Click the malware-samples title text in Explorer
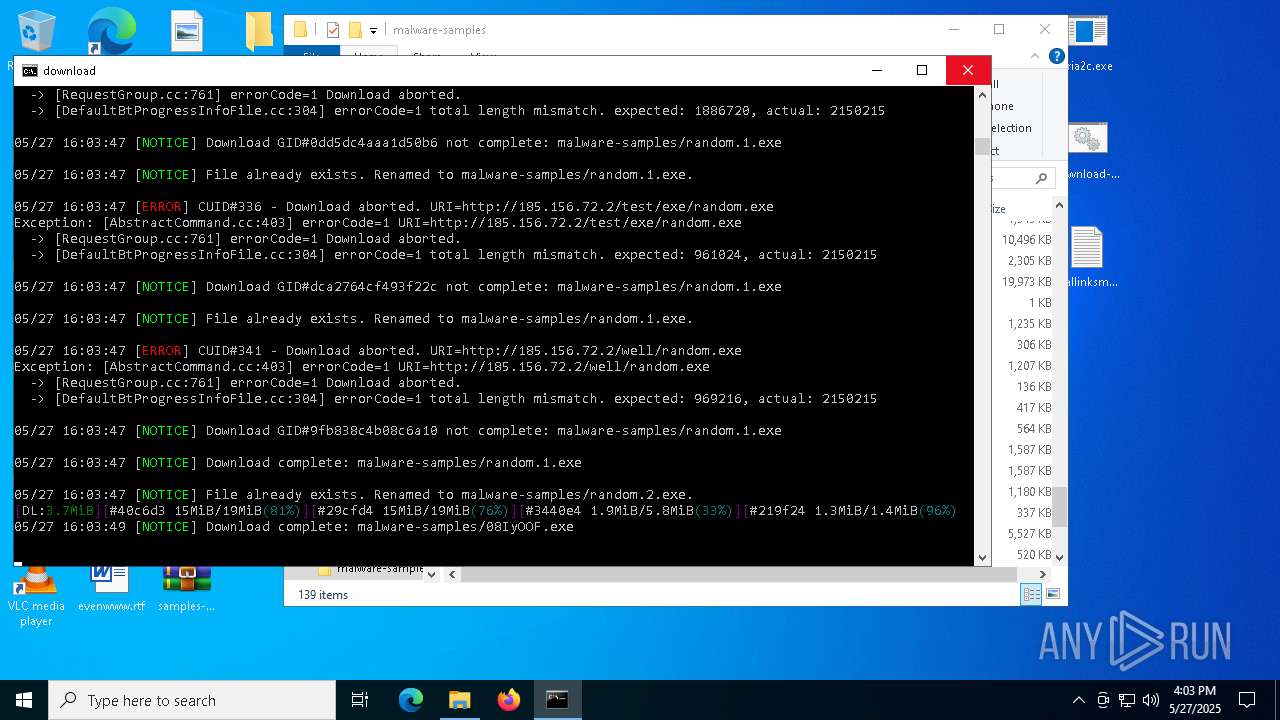Screen dimensions: 1280x720 tap(439, 30)
